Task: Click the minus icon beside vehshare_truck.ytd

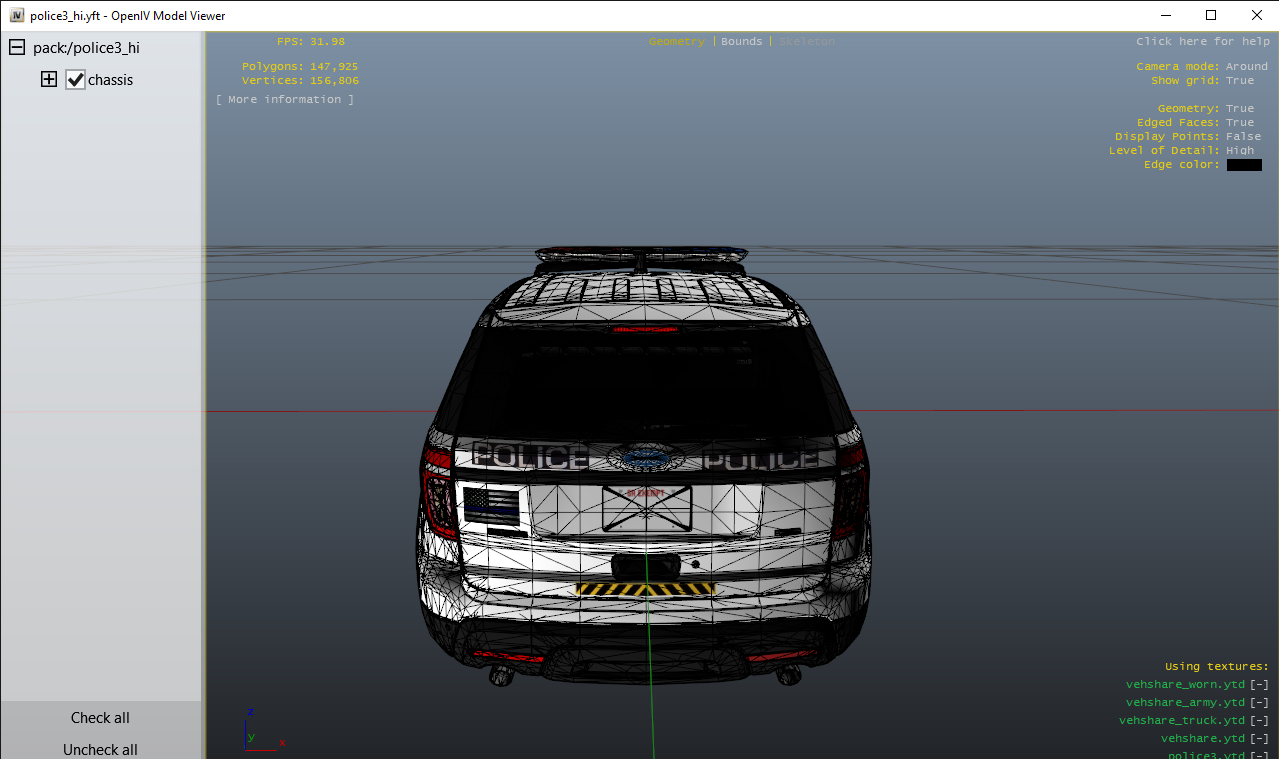Action: pyautogui.click(x=1259, y=721)
